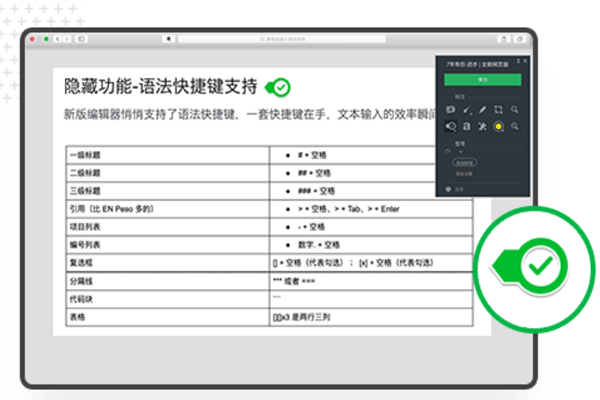Open the yellow color picker swatch

(x=499, y=127)
